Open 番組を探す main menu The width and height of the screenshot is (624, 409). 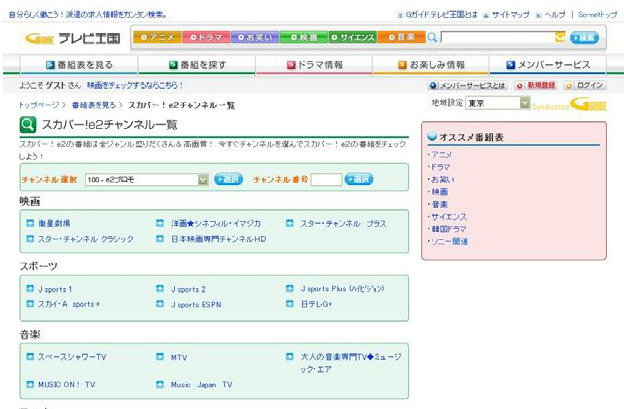point(197,65)
